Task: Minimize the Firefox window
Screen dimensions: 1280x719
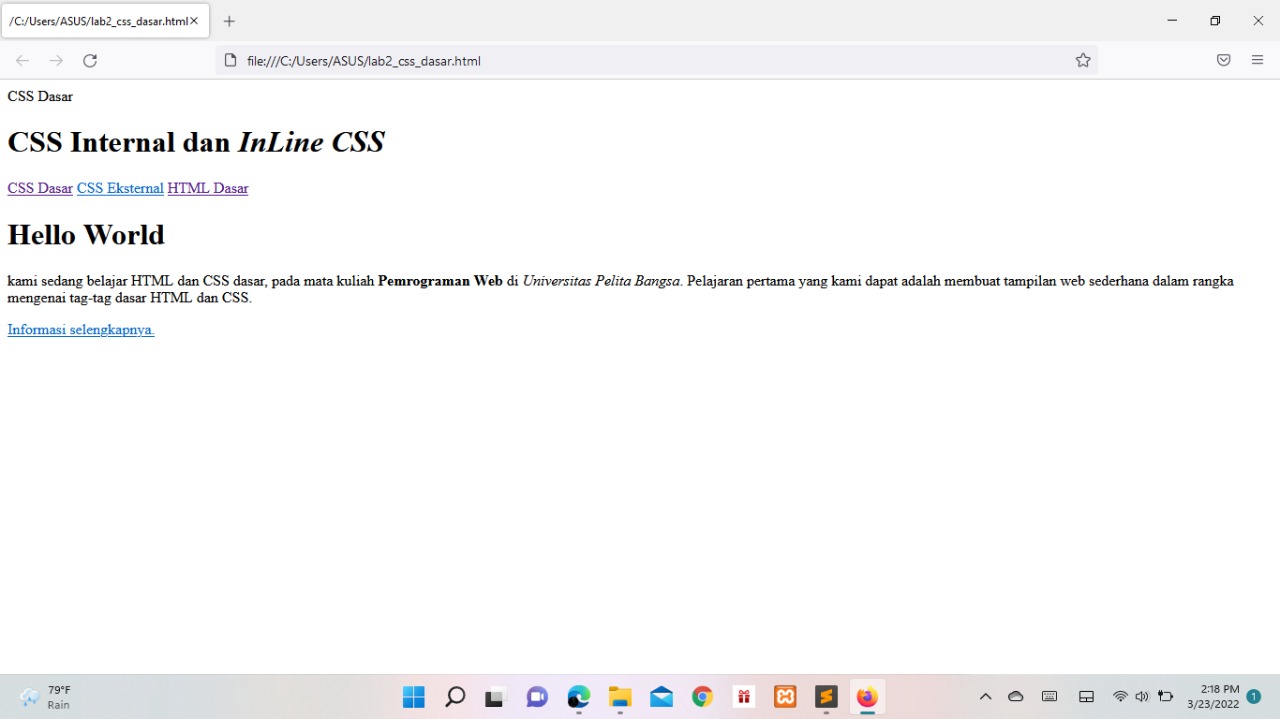Action: 1172,21
